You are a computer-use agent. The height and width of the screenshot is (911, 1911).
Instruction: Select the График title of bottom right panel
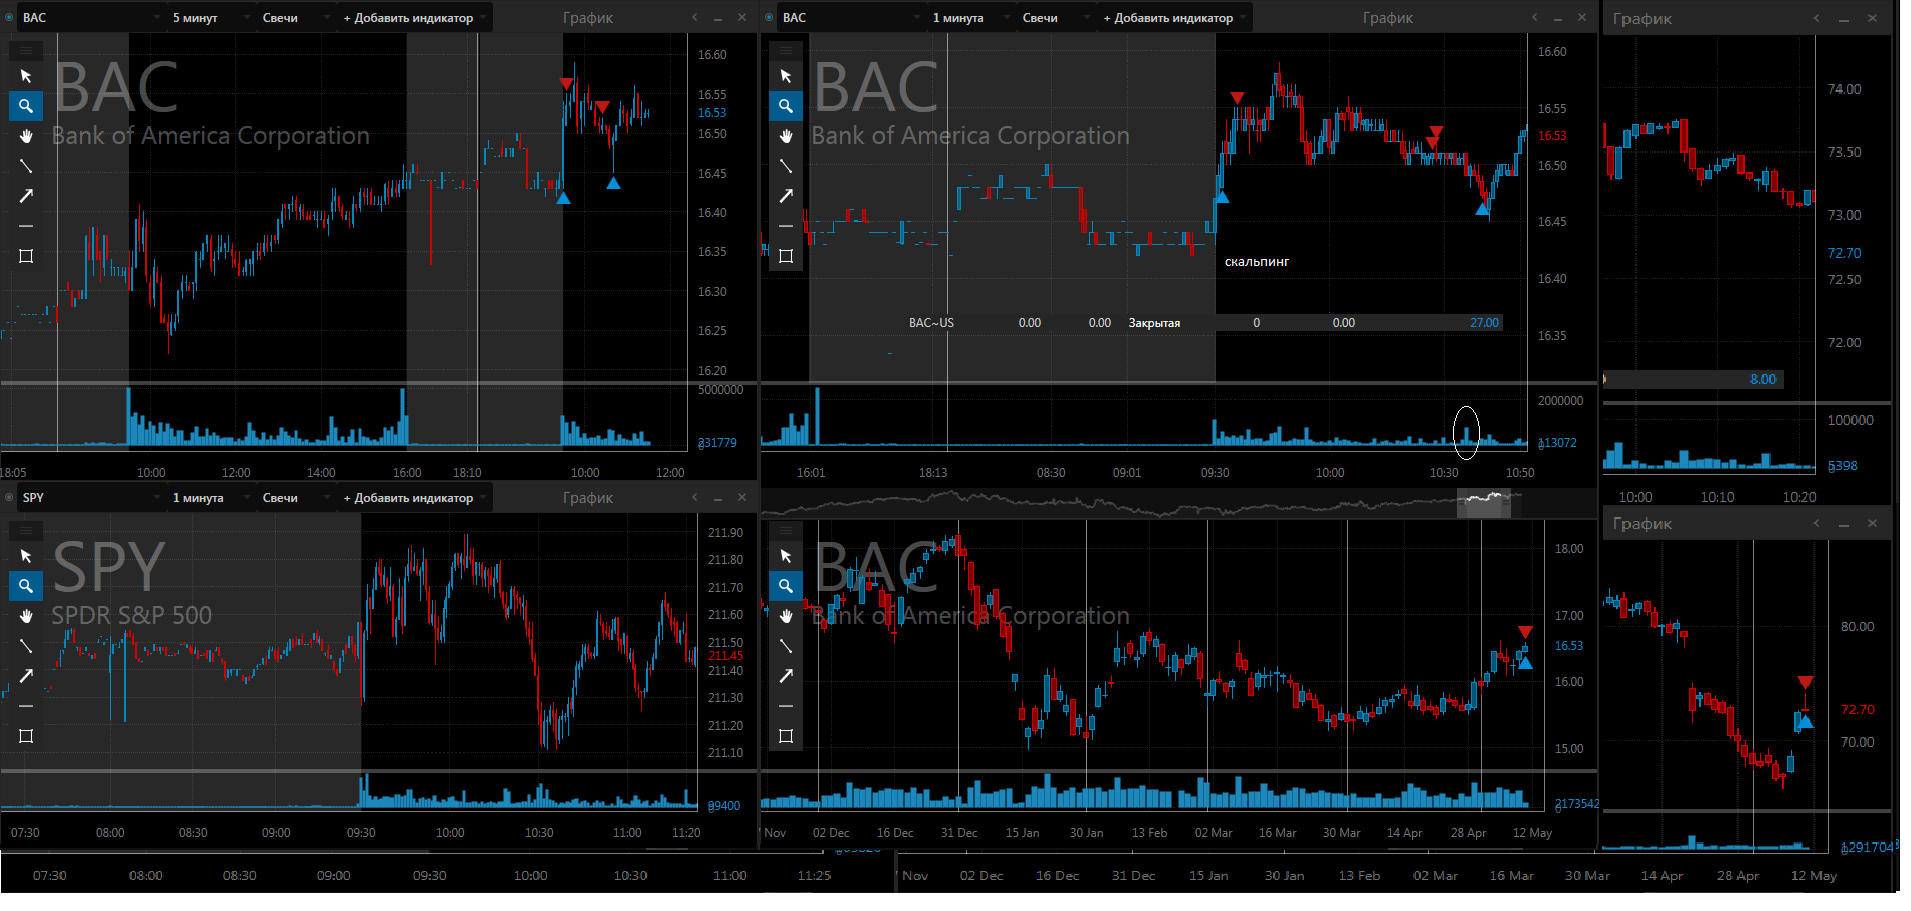coord(1642,524)
